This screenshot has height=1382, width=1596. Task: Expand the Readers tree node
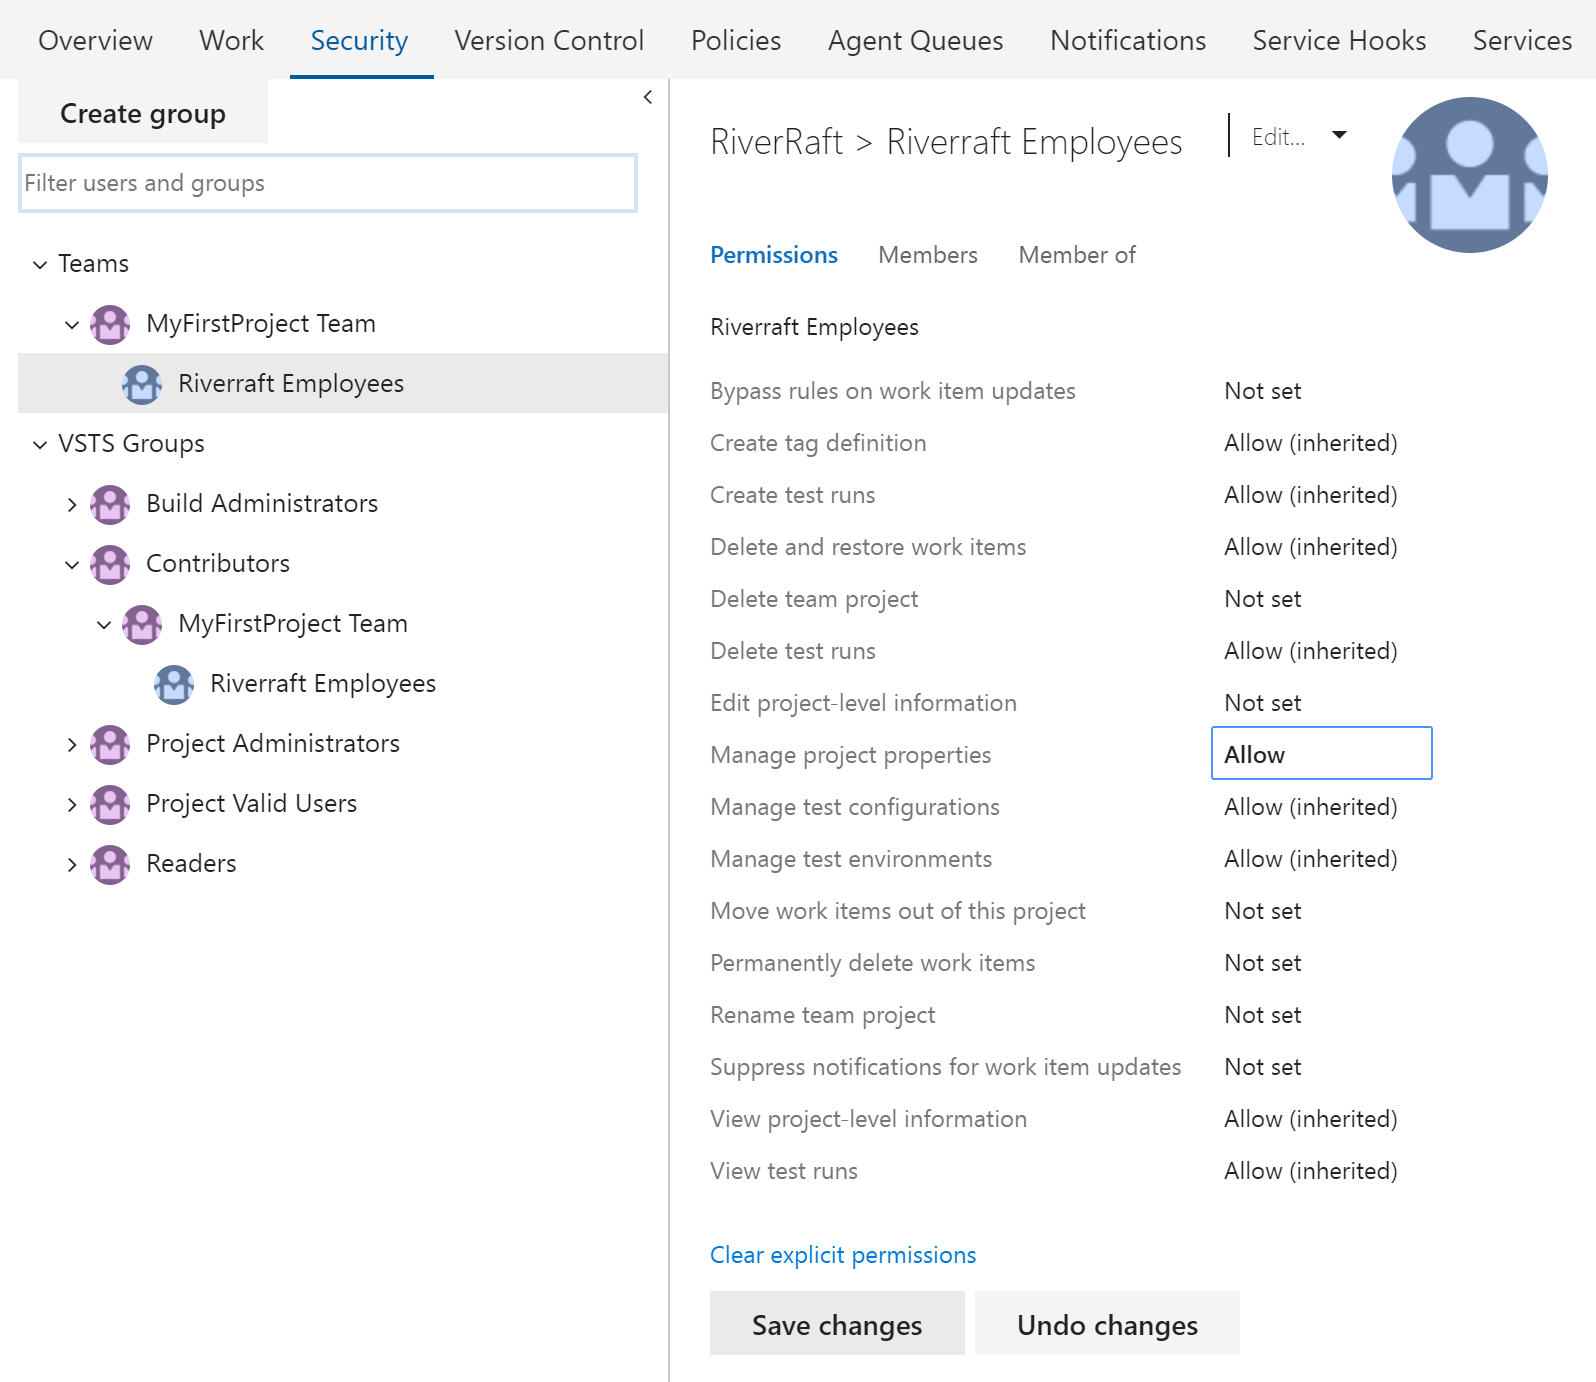click(72, 864)
